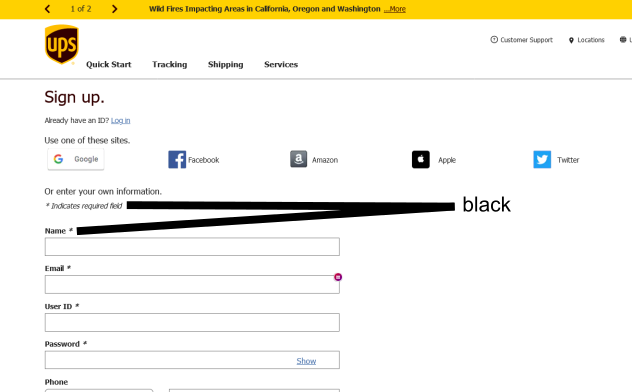The image size is (632, 392).
Task: Click the 'Or enter your own information.' text
Action: tap(103, 191)
